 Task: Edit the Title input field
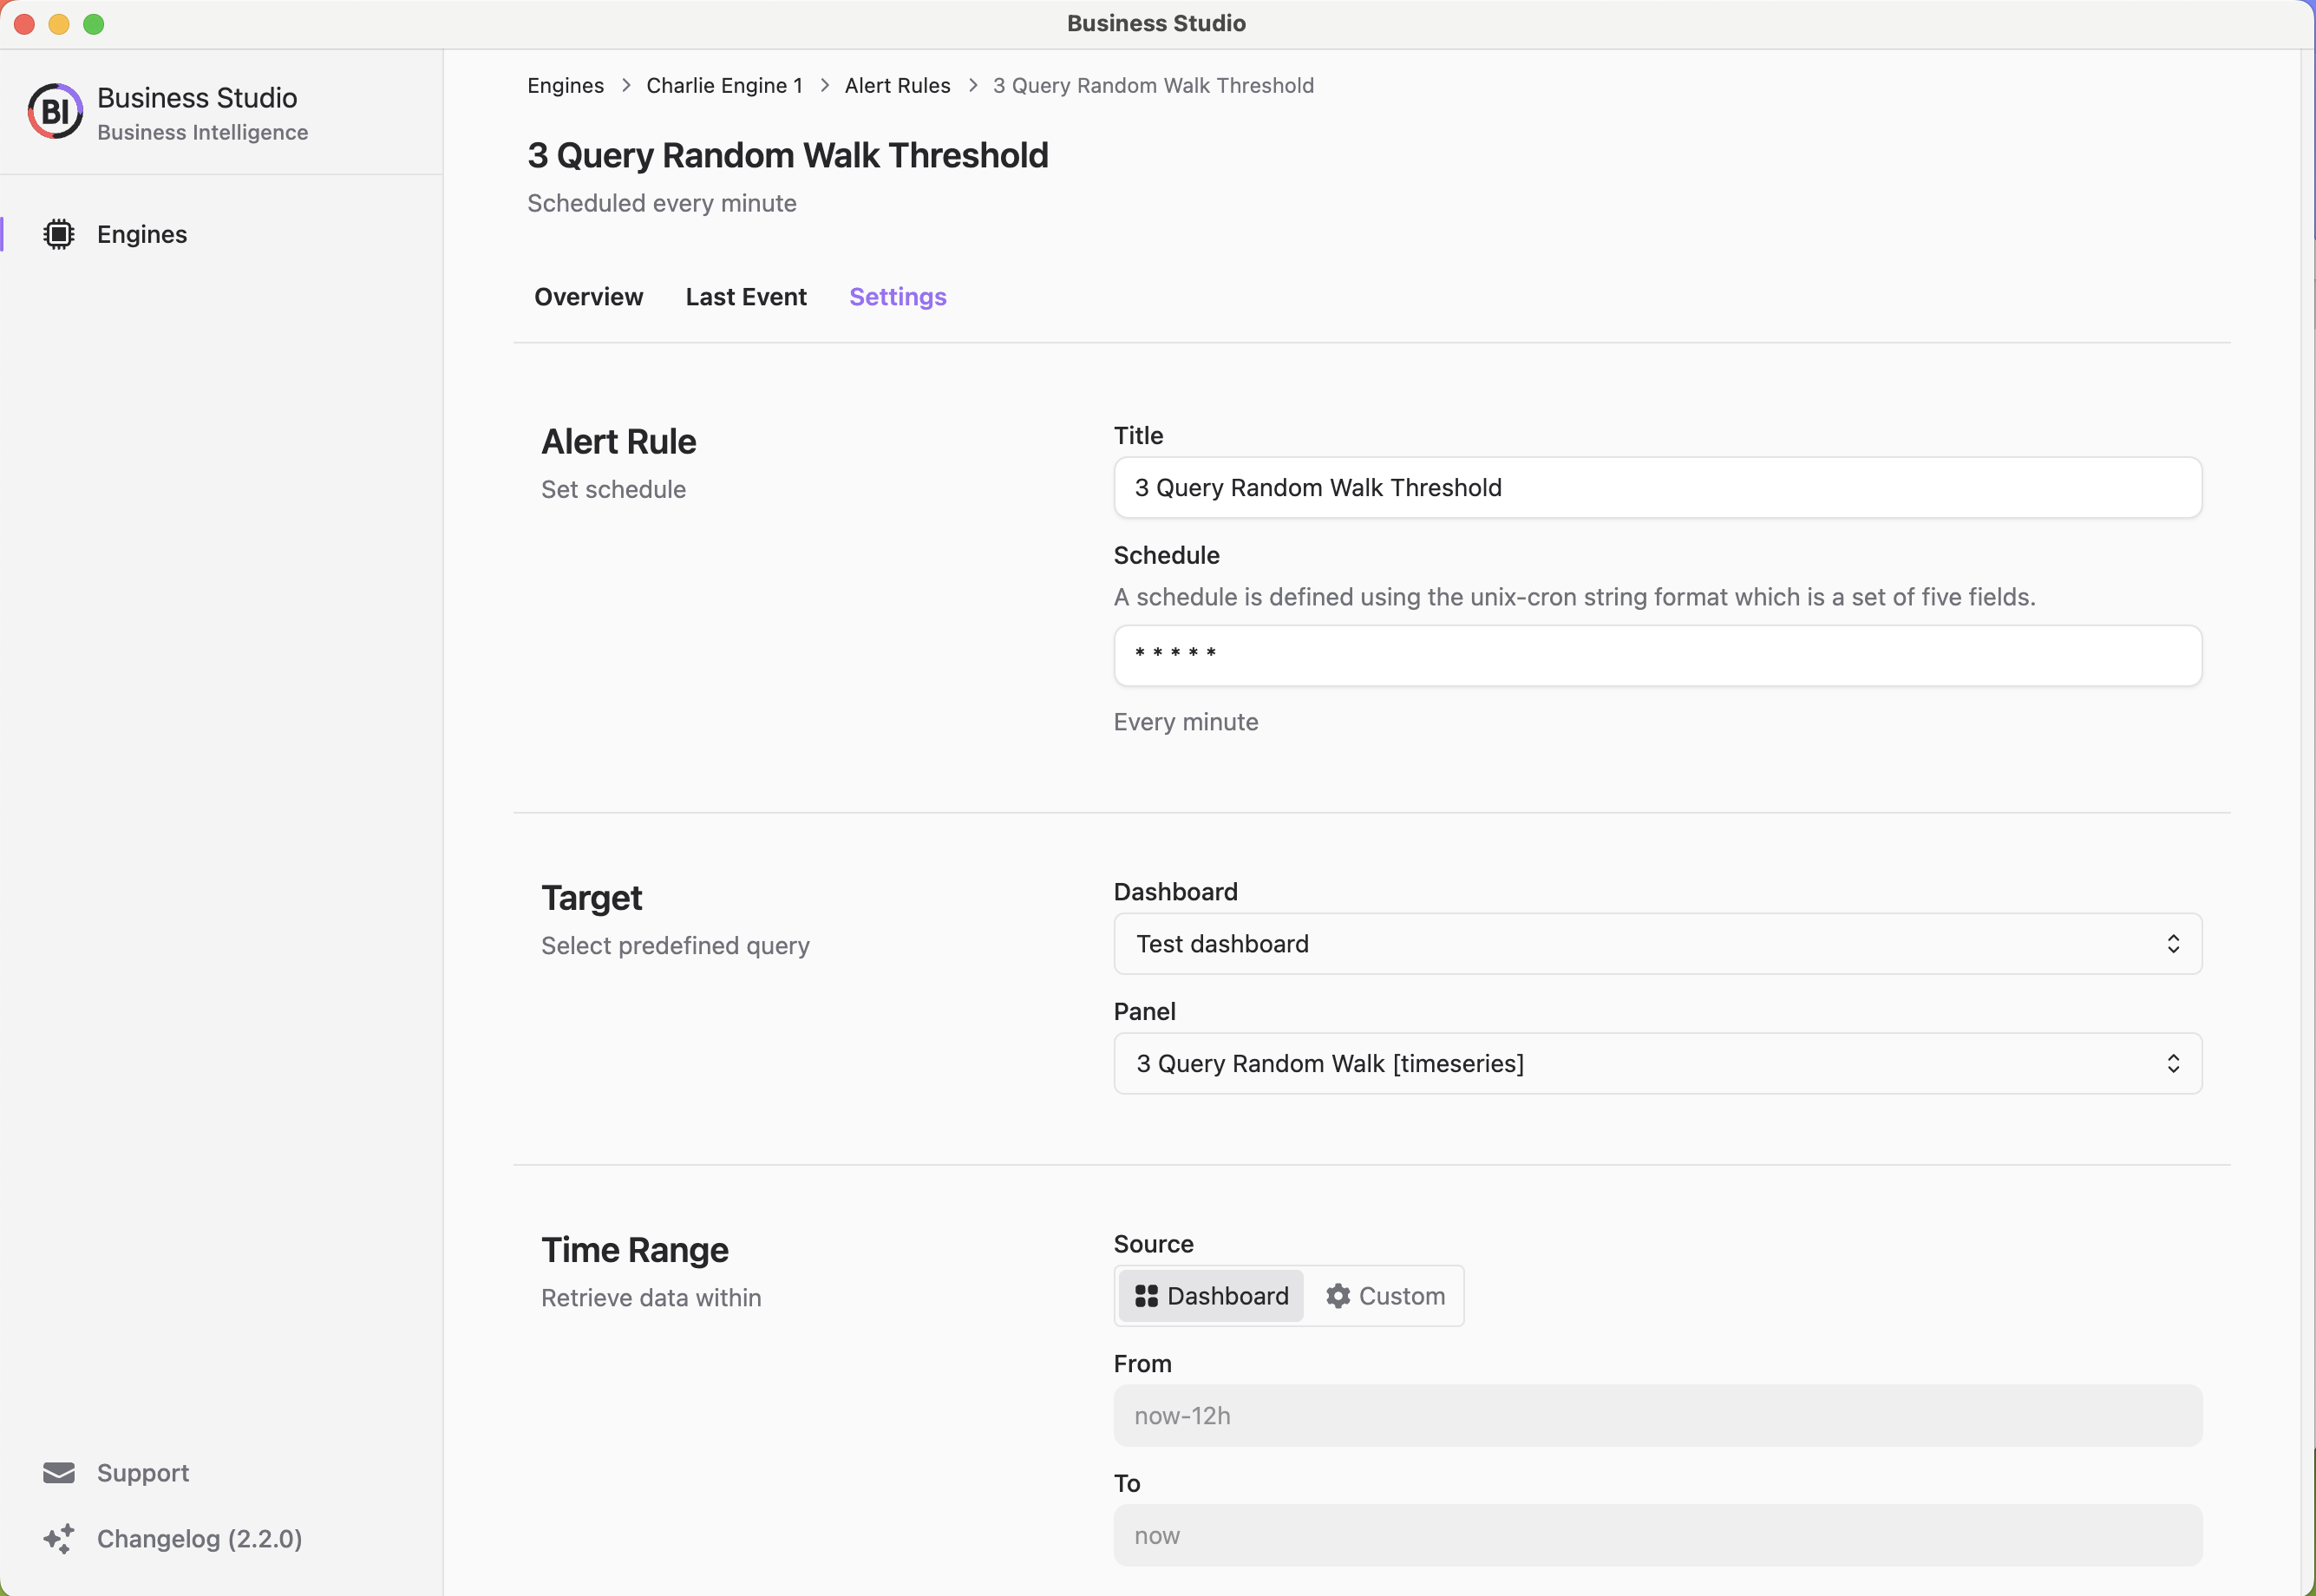(x=1658, y=487)
